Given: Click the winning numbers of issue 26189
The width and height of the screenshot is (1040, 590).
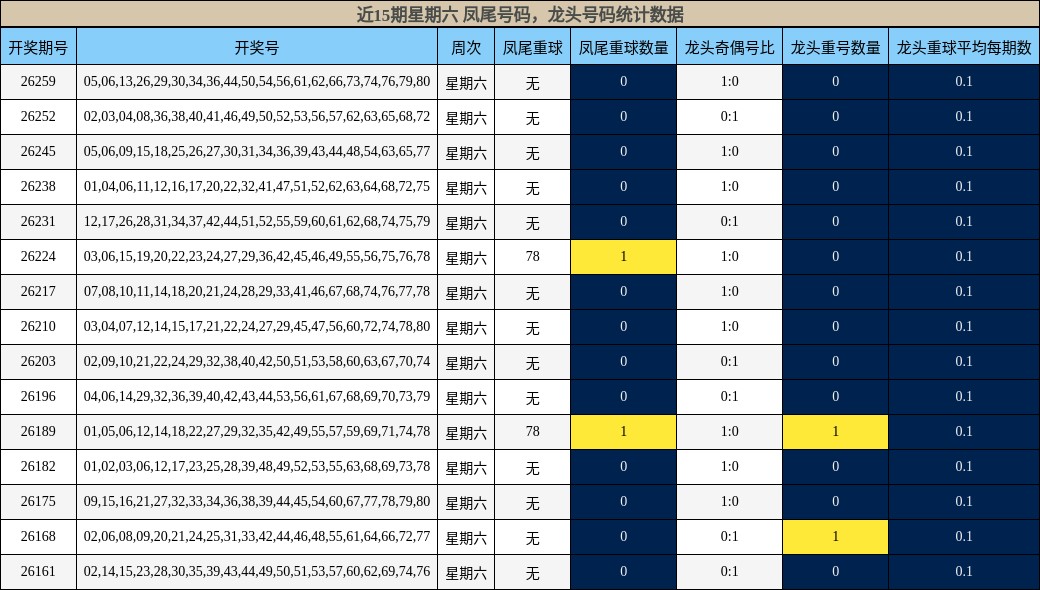Looking at the screenshot, I should click(x=257, y=432).
